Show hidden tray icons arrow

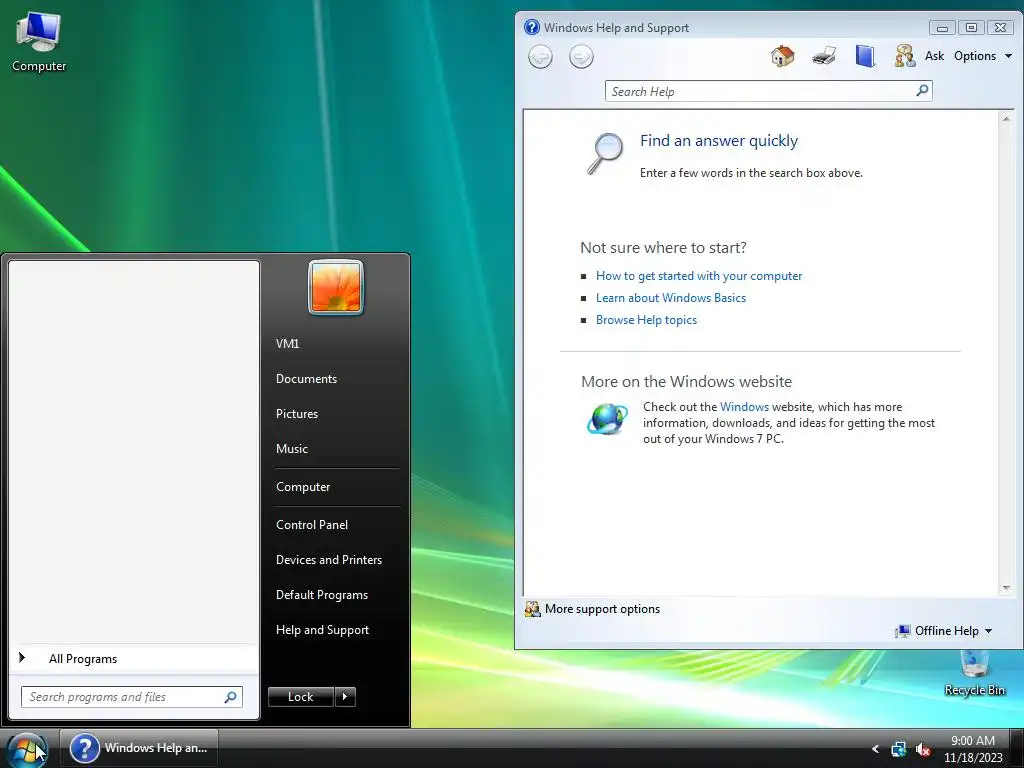[x=875, y=749]
